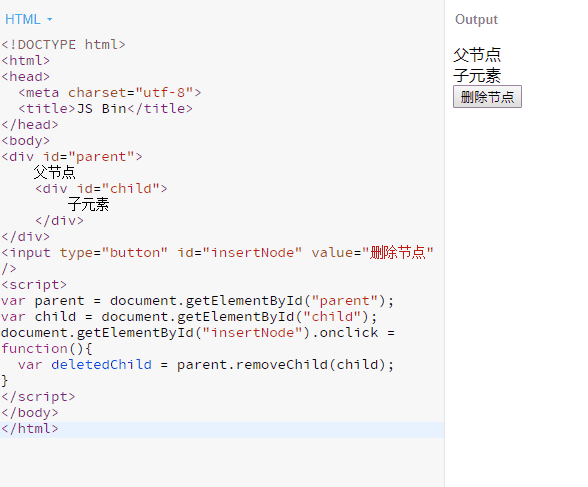588x487 pixels.
Task: Click the div id="child" line
Action: point(101,189)
